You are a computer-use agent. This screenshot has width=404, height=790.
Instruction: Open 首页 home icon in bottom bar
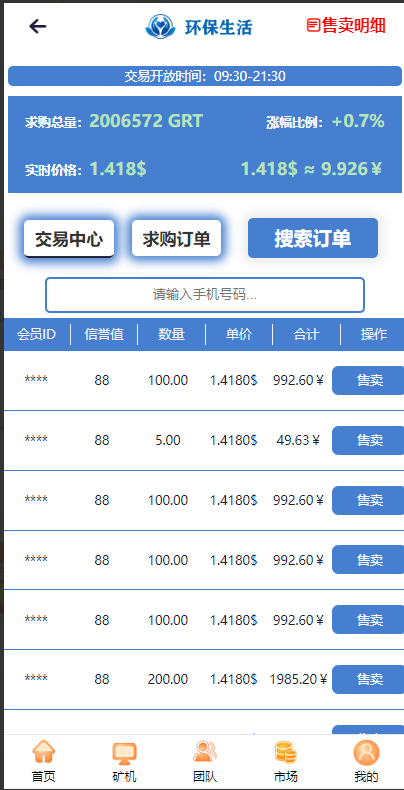click(x=44, y=753)
